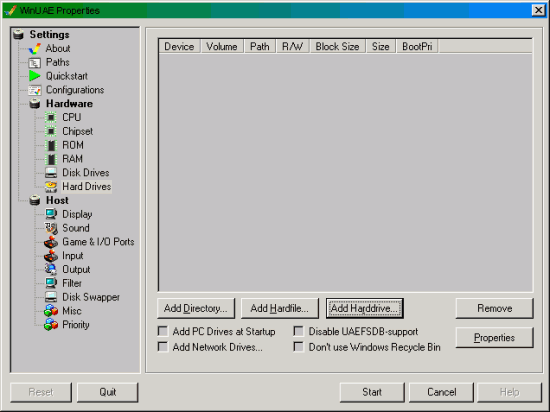
Task: Click the Priority colored cubes icon
Action: (51, 325)
